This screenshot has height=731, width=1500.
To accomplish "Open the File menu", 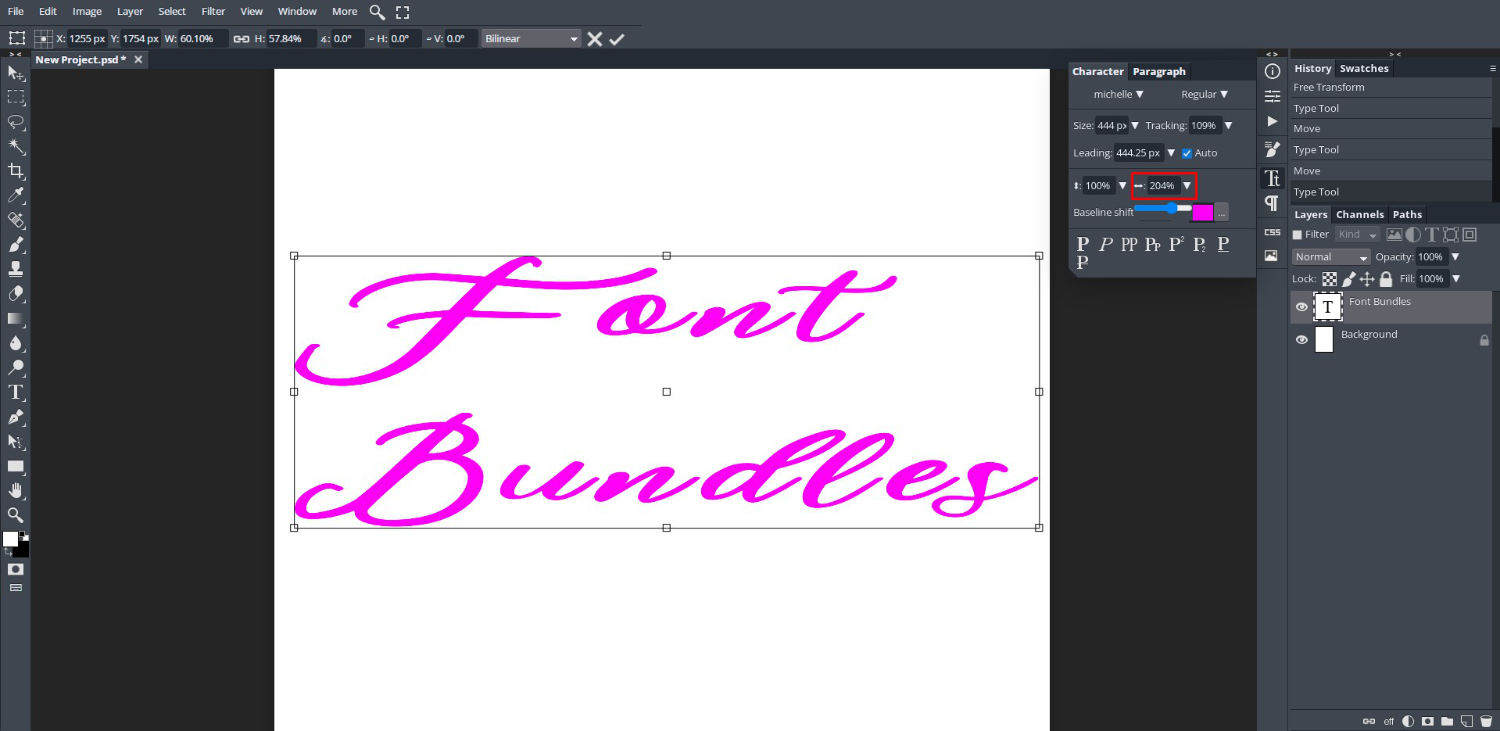I will click(x=16, y=12).
